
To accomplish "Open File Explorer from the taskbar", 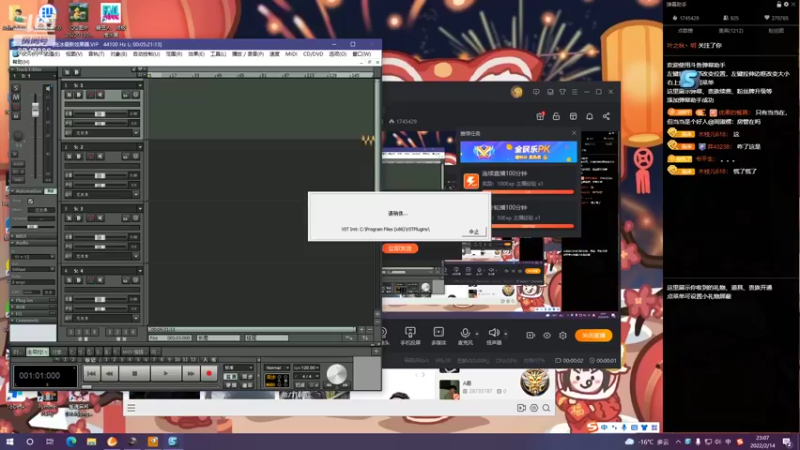I will point(91,441).
